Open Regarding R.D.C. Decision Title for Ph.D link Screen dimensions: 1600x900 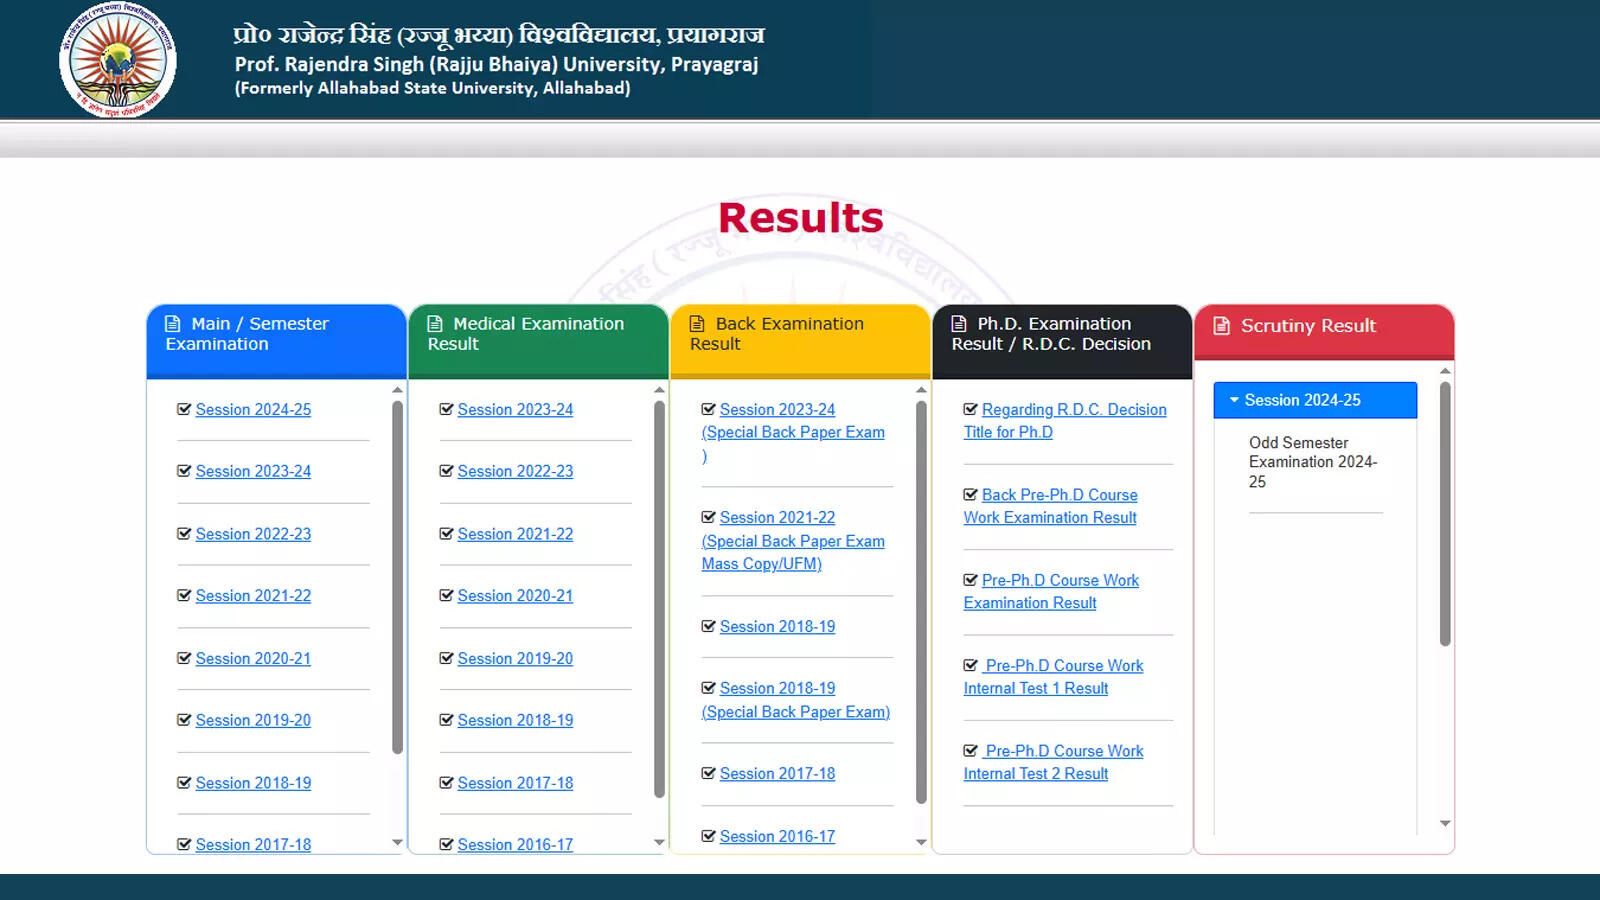pyautogui.click(x=1065, y=421)
